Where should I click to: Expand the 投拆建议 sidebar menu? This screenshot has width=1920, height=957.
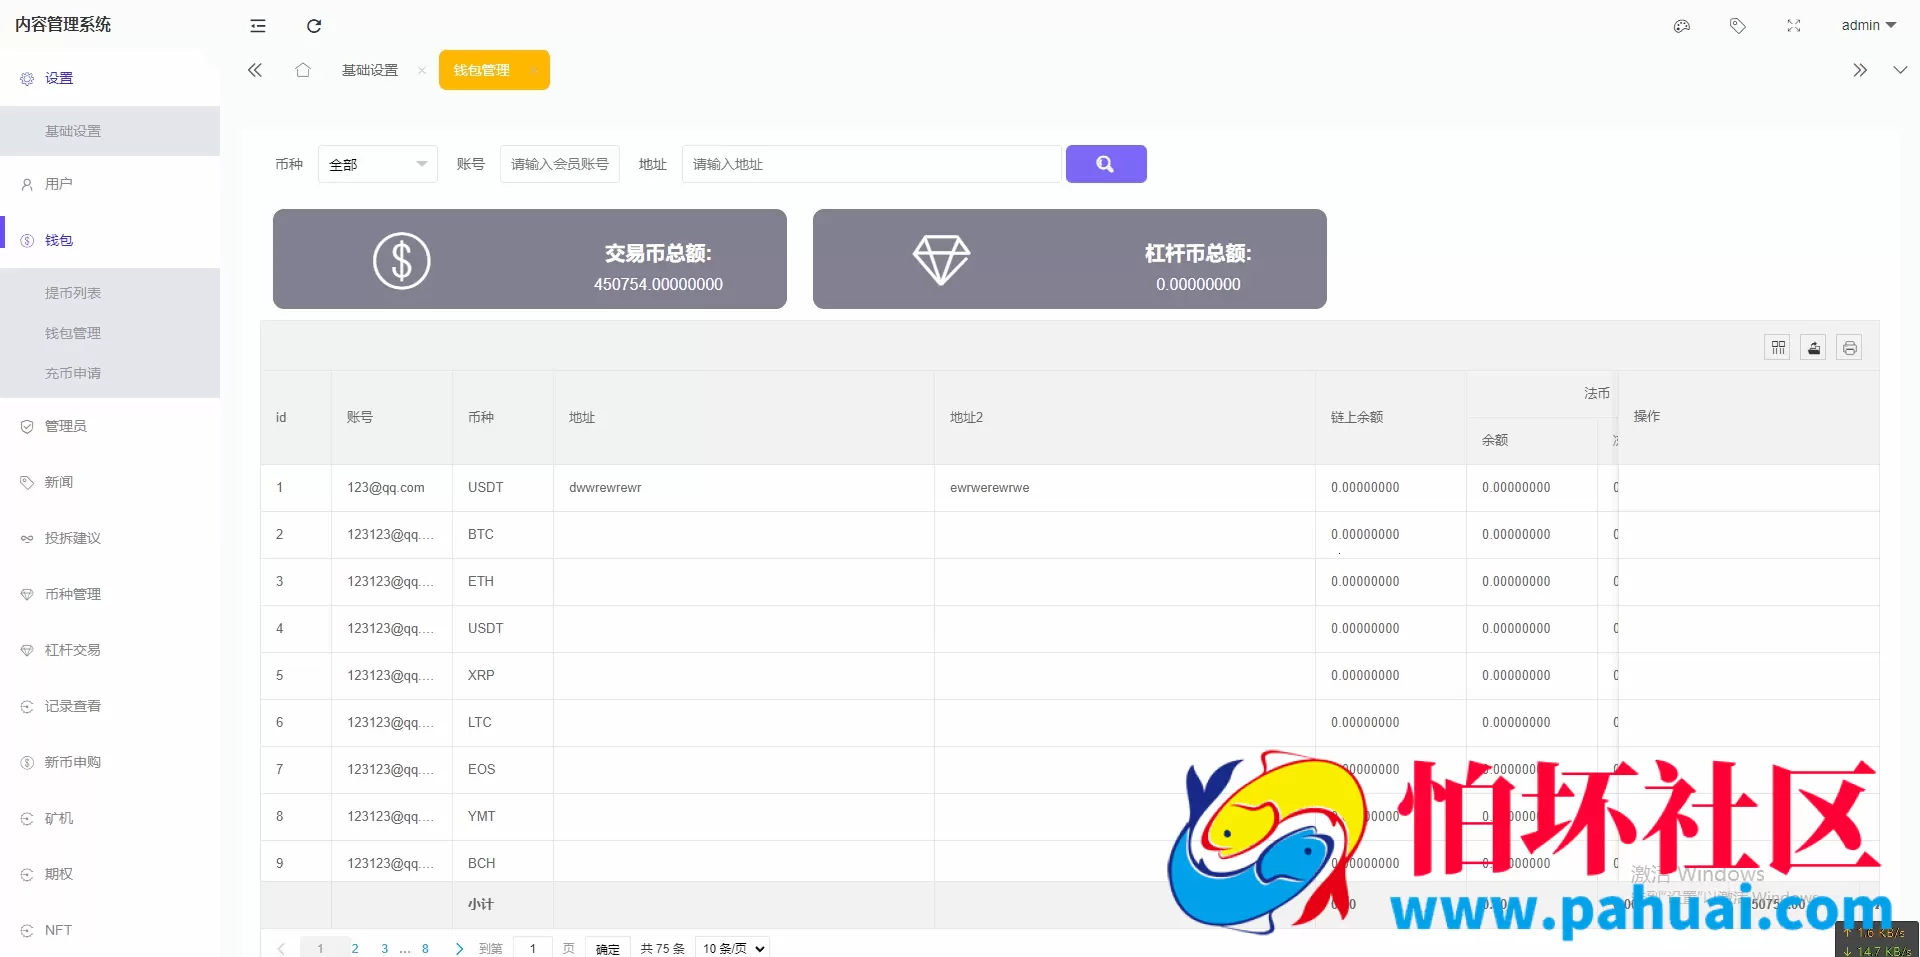click(x=110, y=538)
